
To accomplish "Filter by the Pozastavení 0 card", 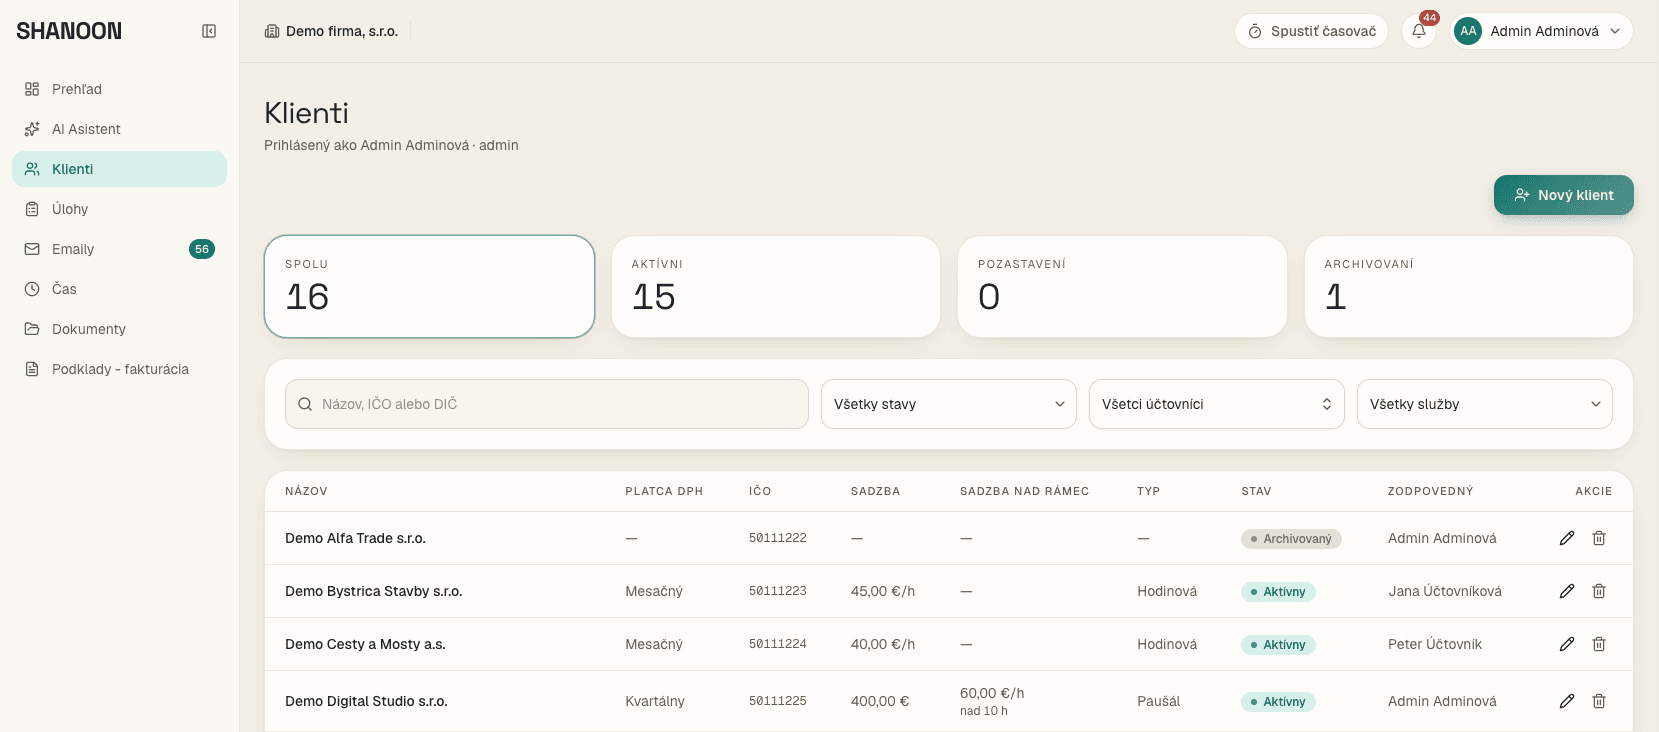I will click(x=1122, y=287).
